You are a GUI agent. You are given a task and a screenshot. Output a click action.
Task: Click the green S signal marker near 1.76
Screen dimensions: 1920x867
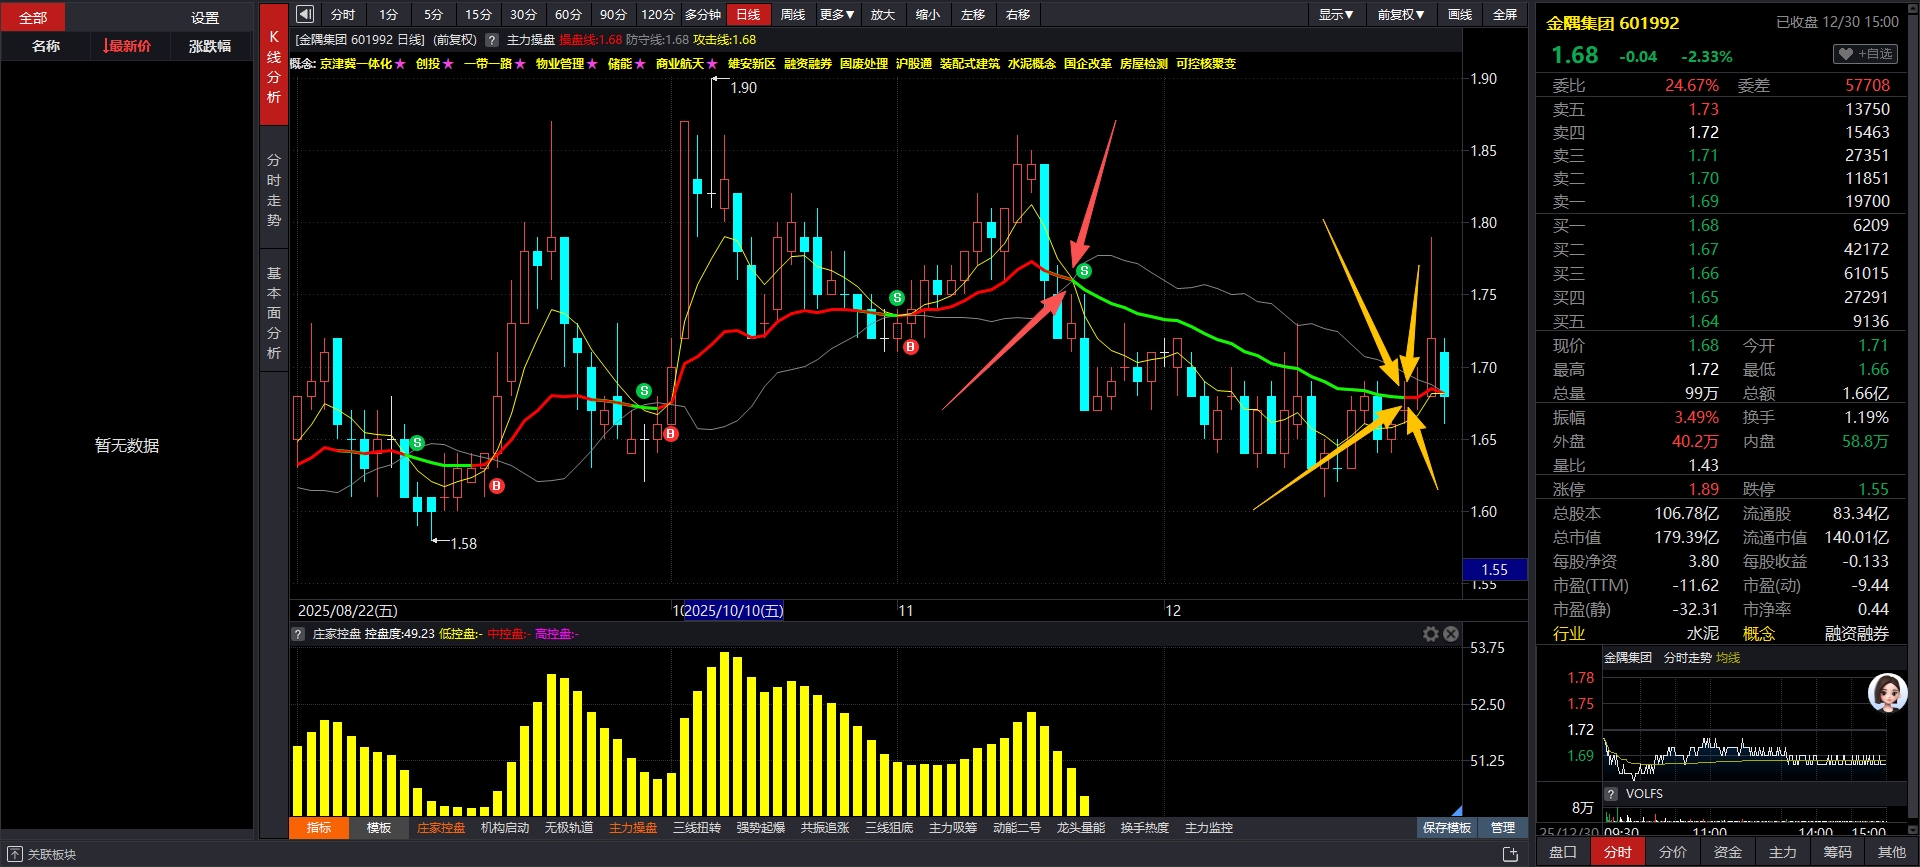point(1084,271)
